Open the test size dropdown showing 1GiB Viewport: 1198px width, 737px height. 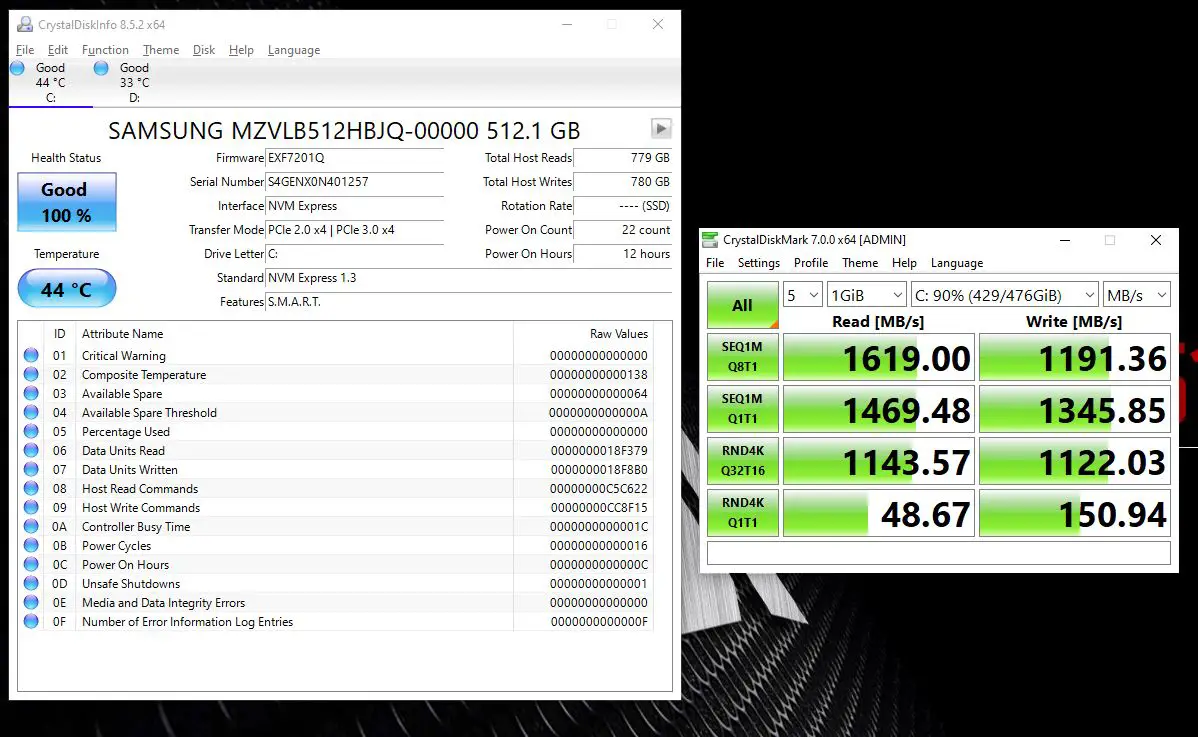(x=867, y=295)
